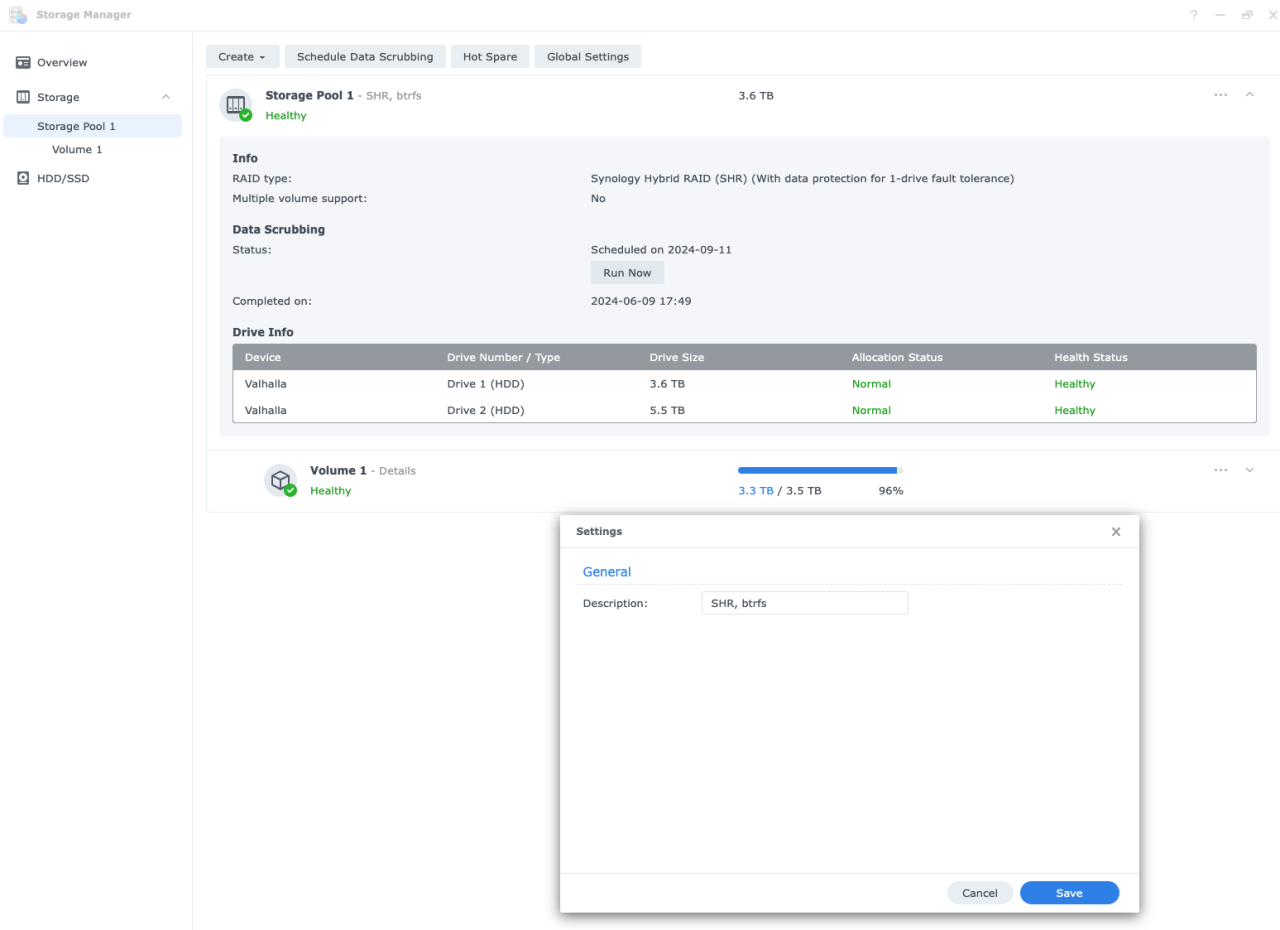Open the Create dropdown menu

pyautogui.click(x=242, y=56)
